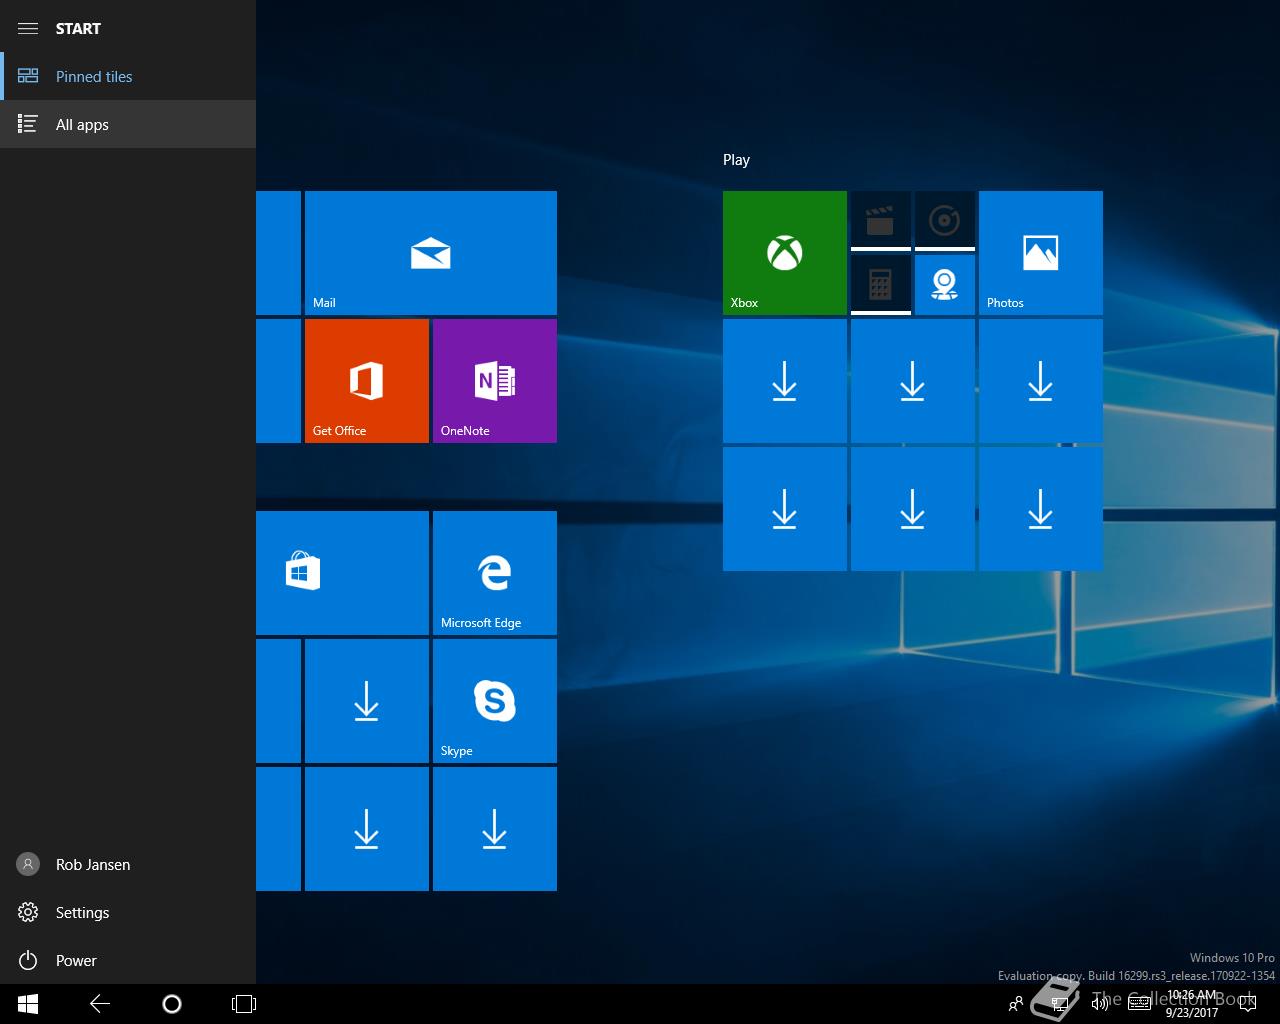
Task: Open Cortana circle on taskbar
Action: 172,1004
